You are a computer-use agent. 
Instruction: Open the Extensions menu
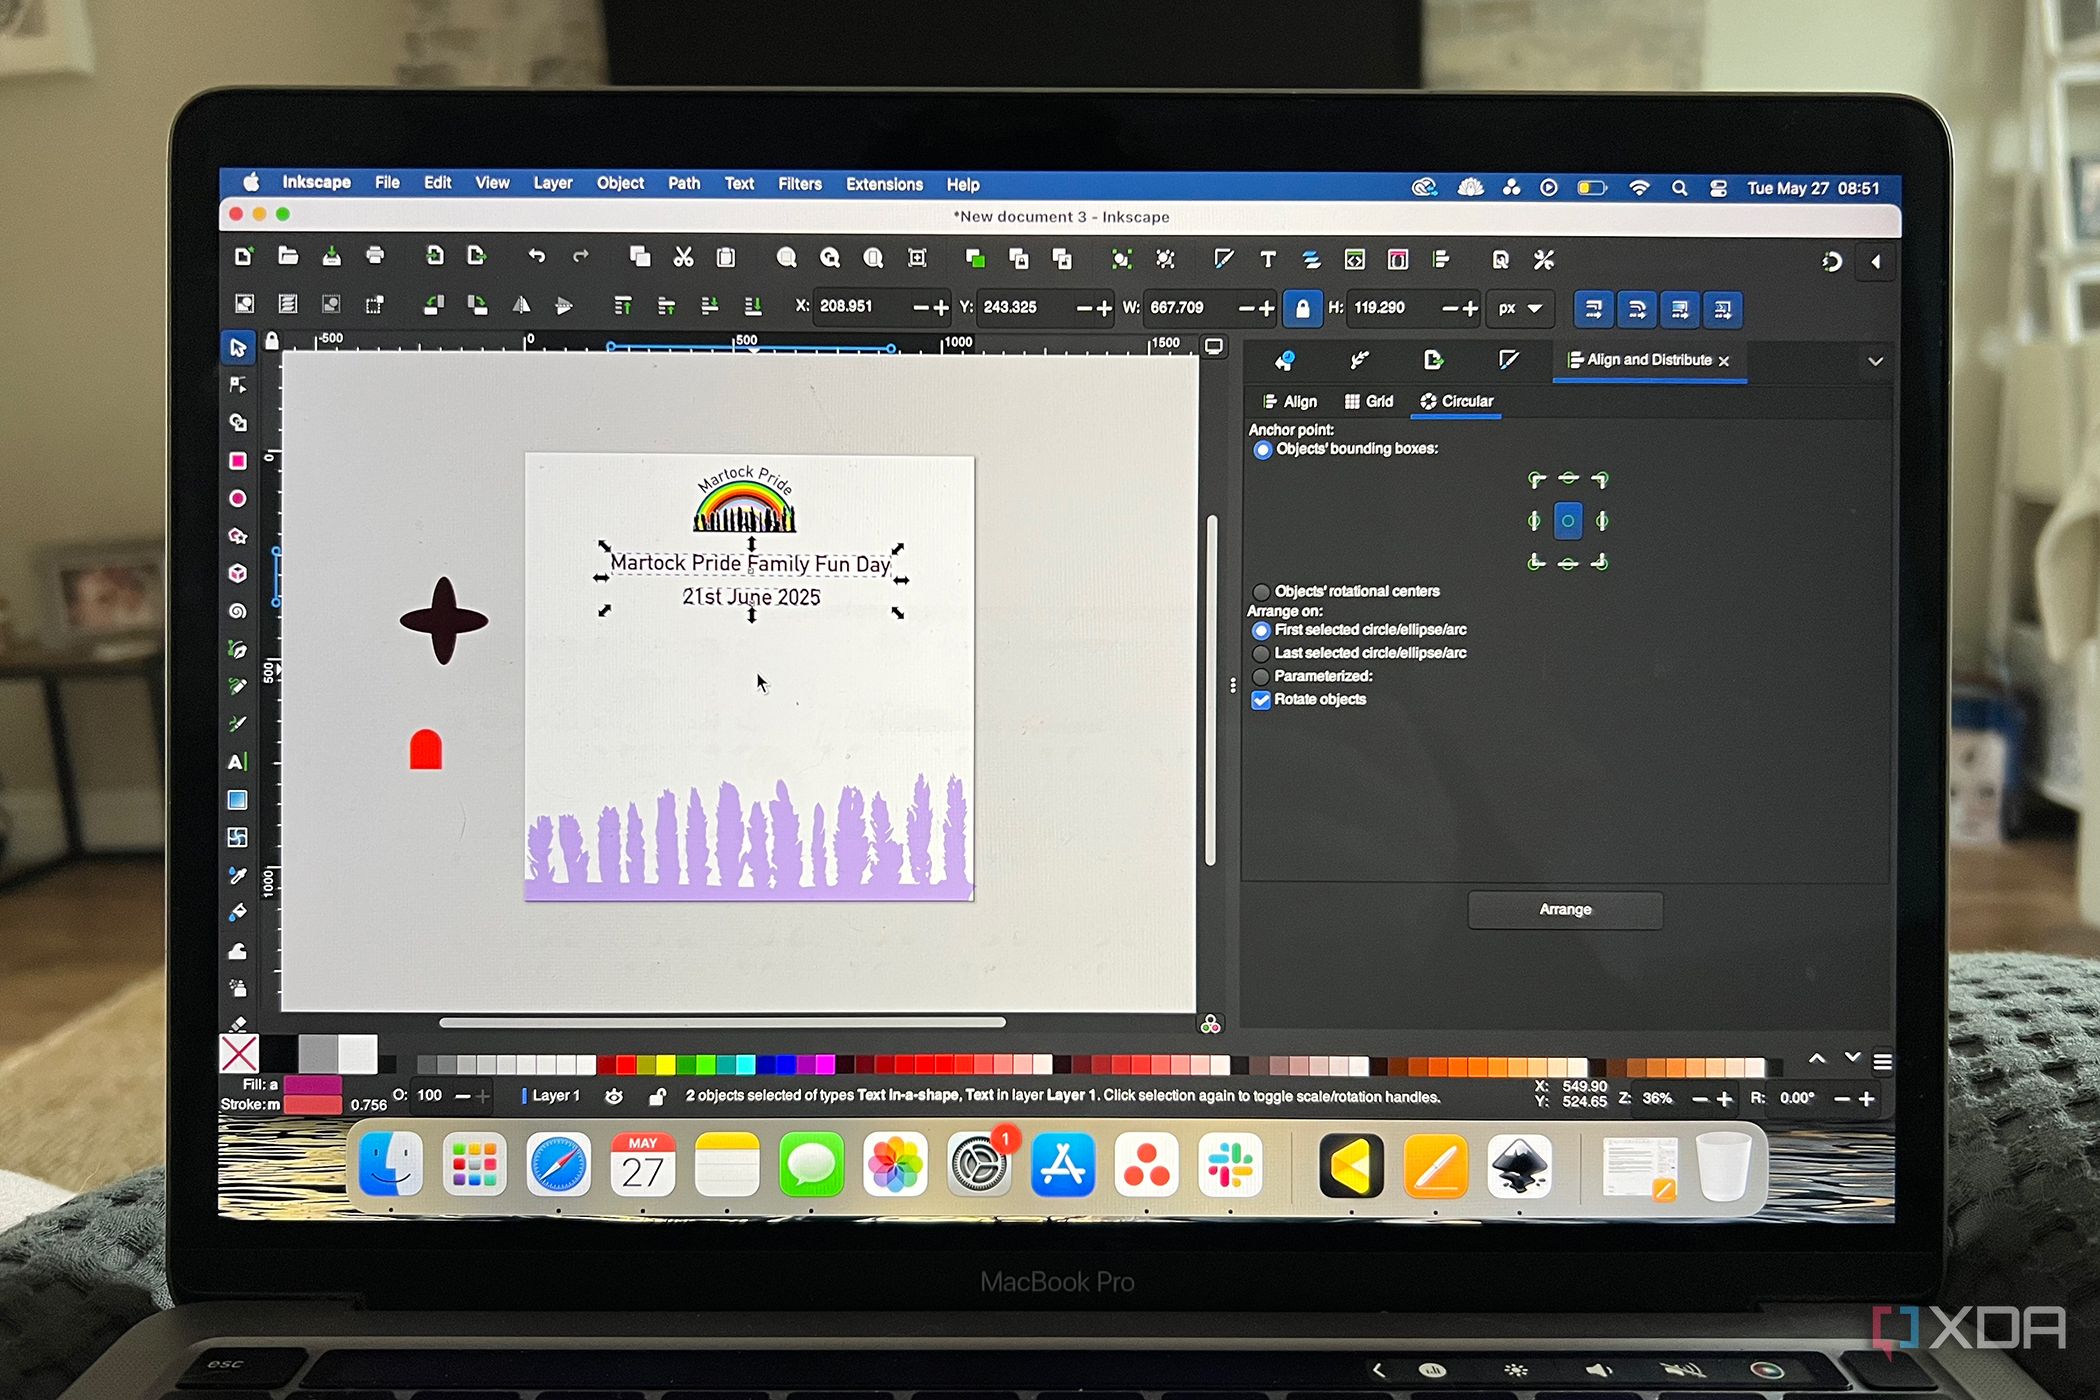[884, 185]
